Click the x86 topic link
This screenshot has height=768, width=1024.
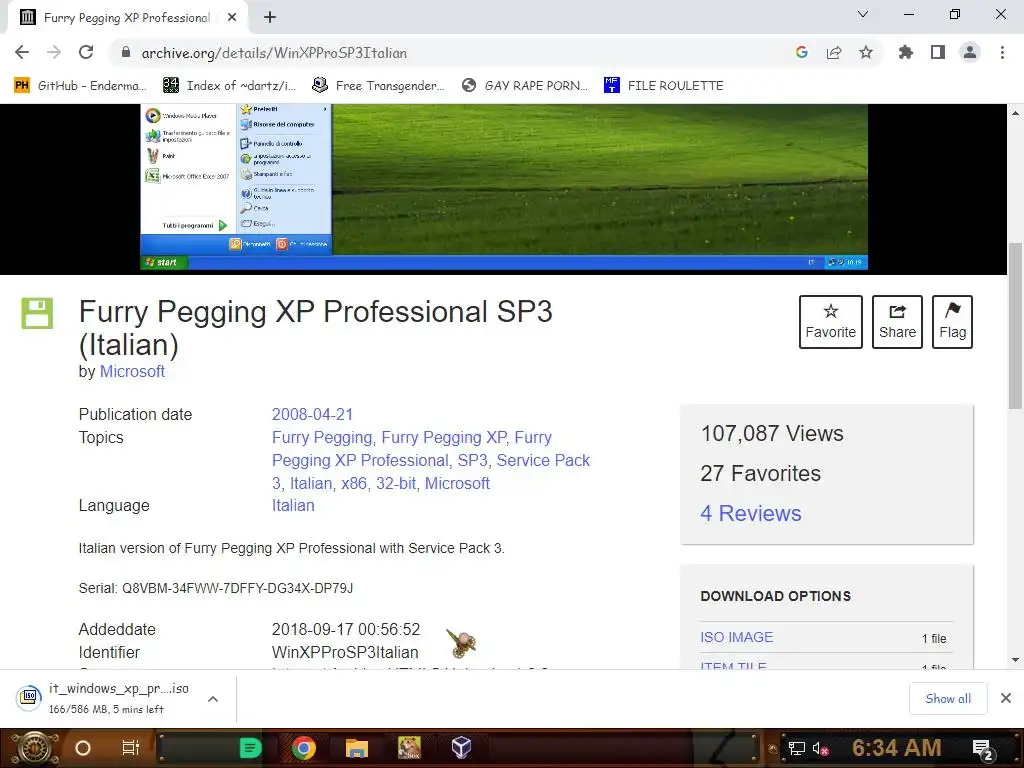[354, 483]
